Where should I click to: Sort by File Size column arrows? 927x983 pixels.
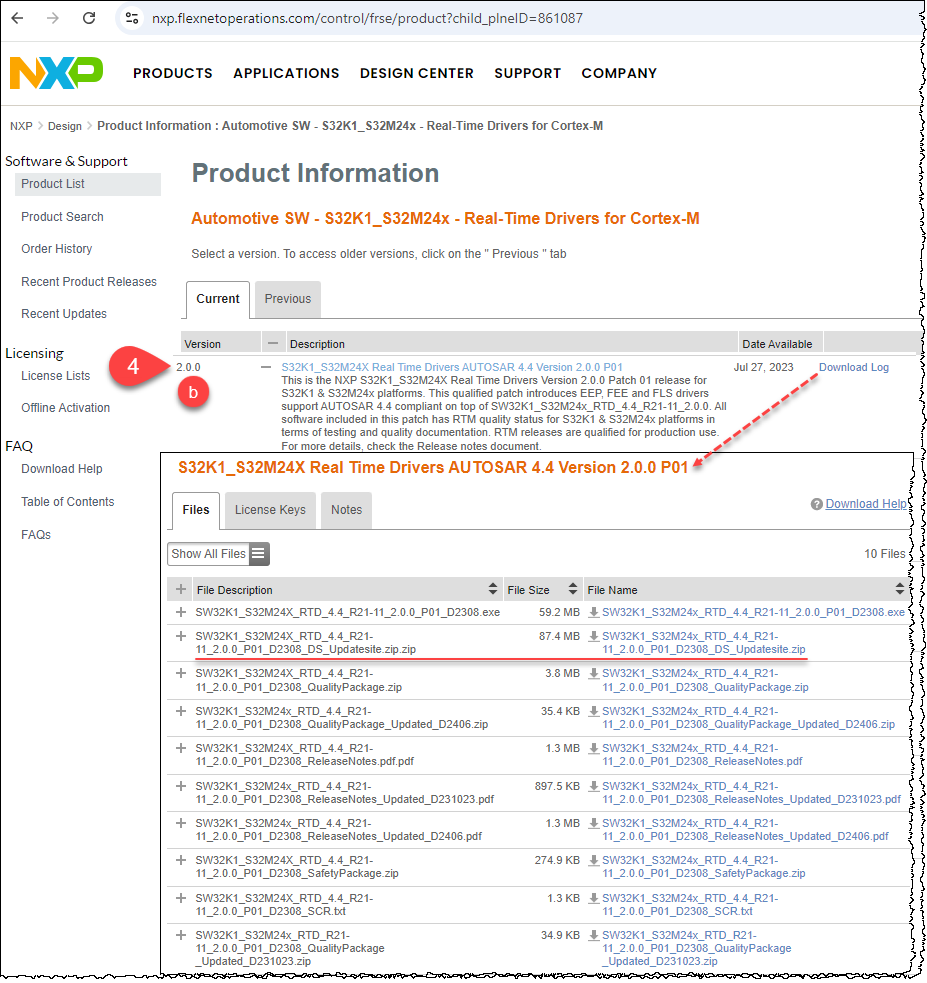[572, 589]
